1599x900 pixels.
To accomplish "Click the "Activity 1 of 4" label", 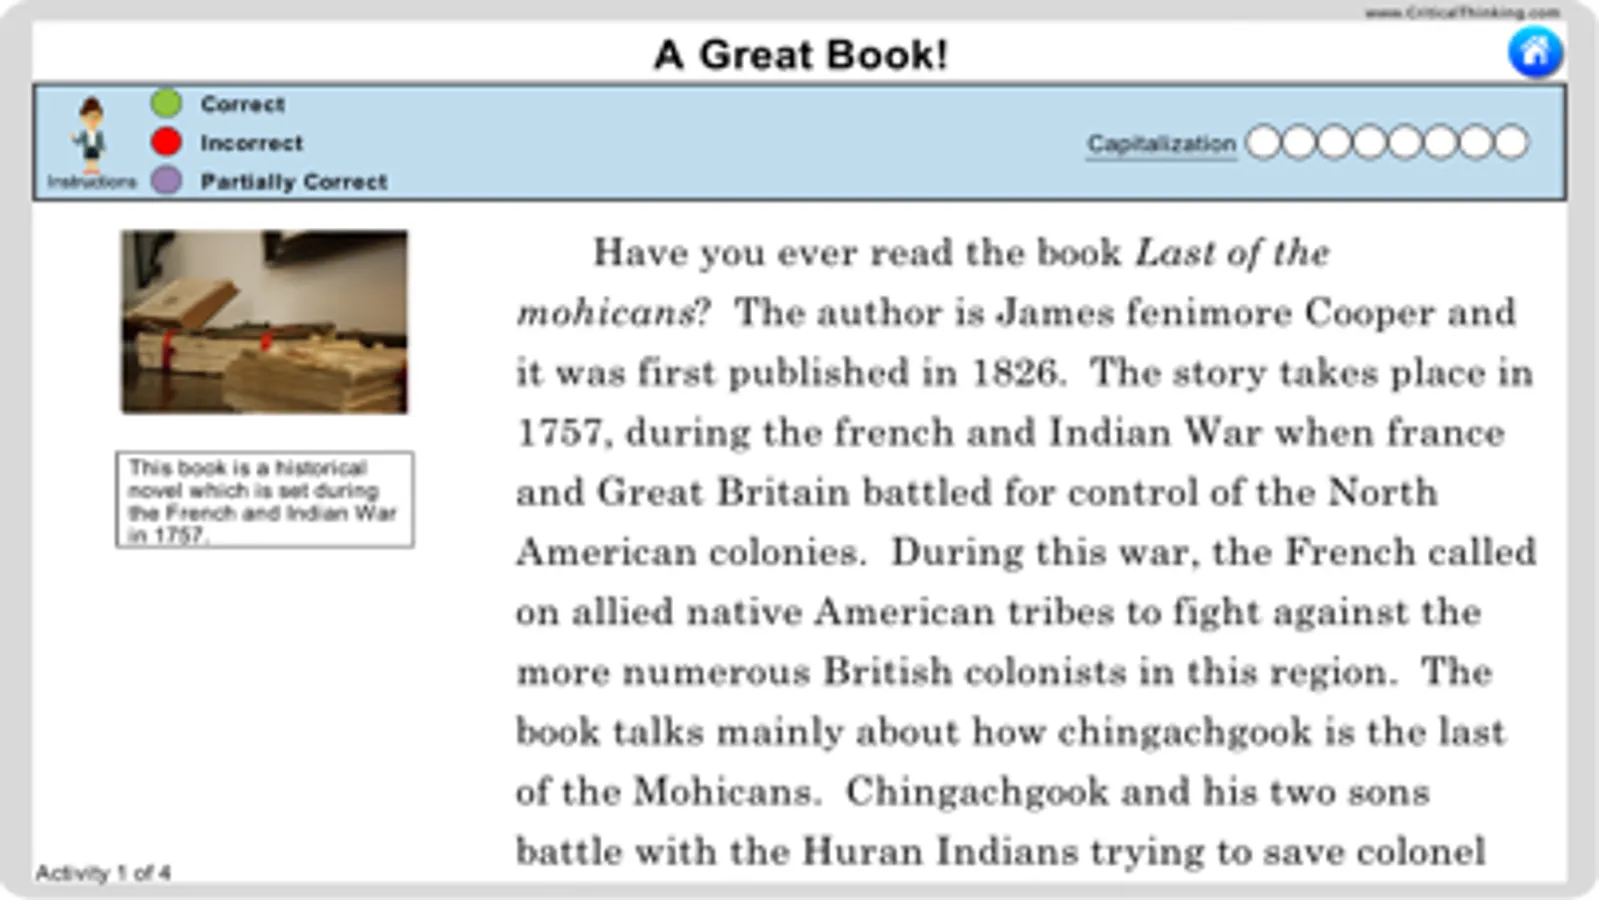I will tap(103, 873).
